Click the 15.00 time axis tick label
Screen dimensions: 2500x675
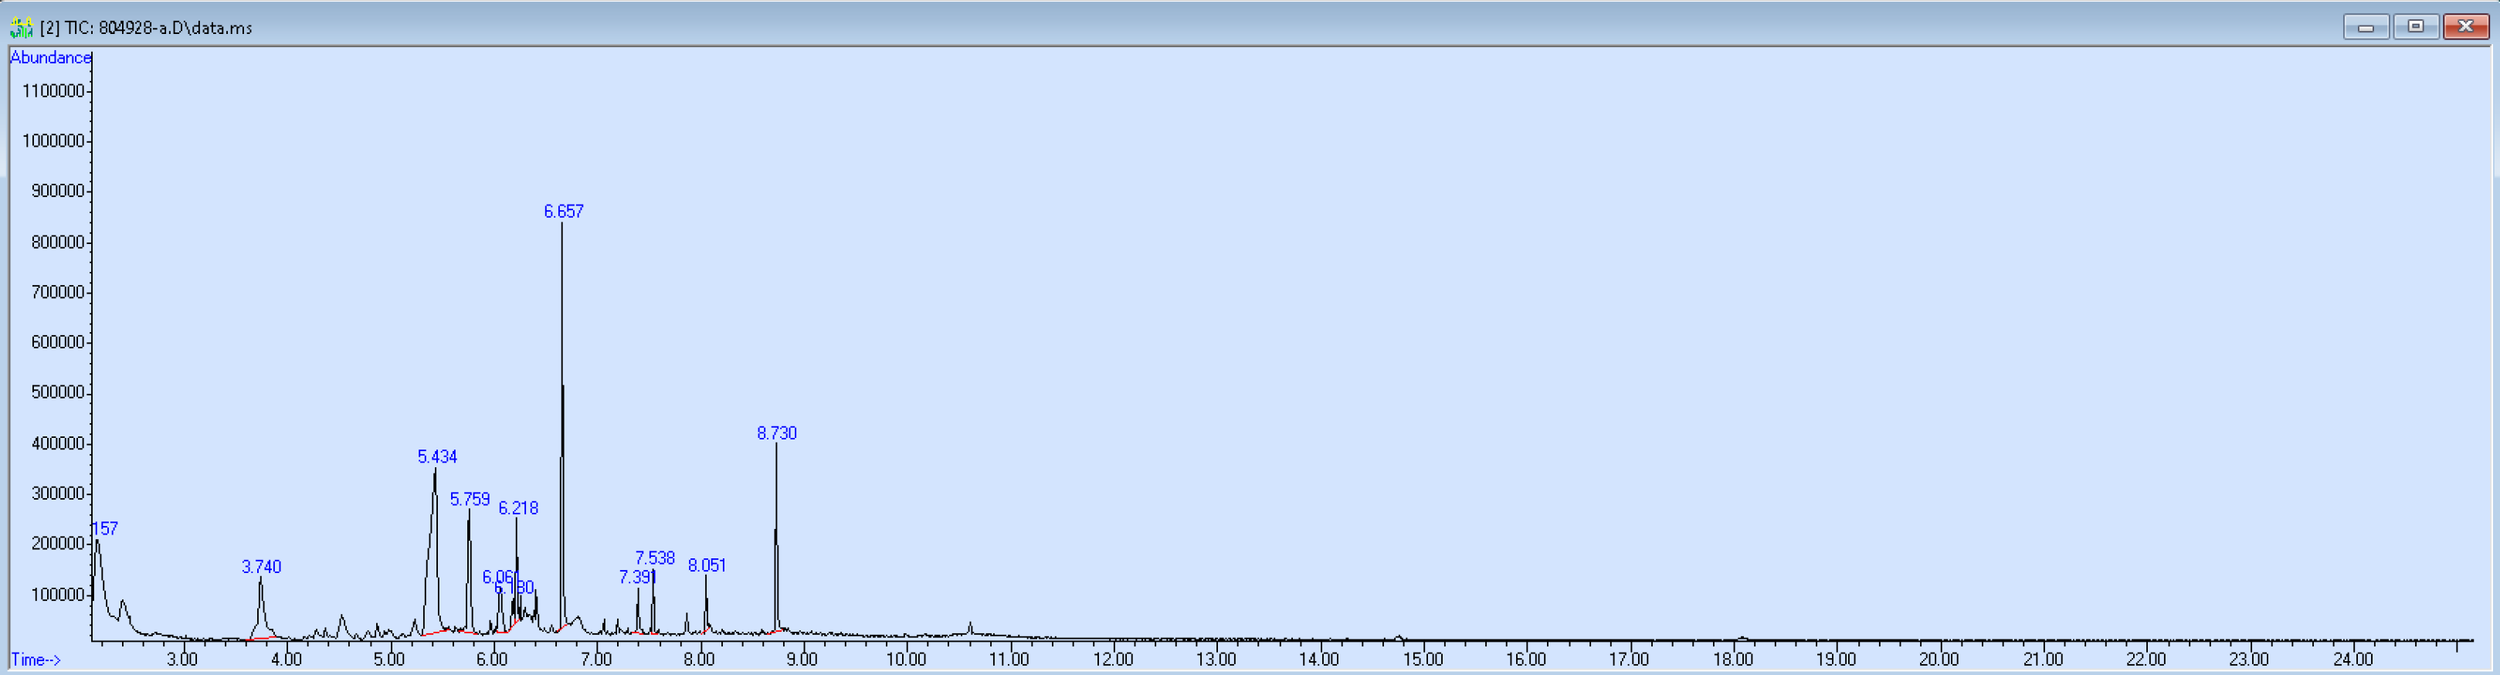1423,659
